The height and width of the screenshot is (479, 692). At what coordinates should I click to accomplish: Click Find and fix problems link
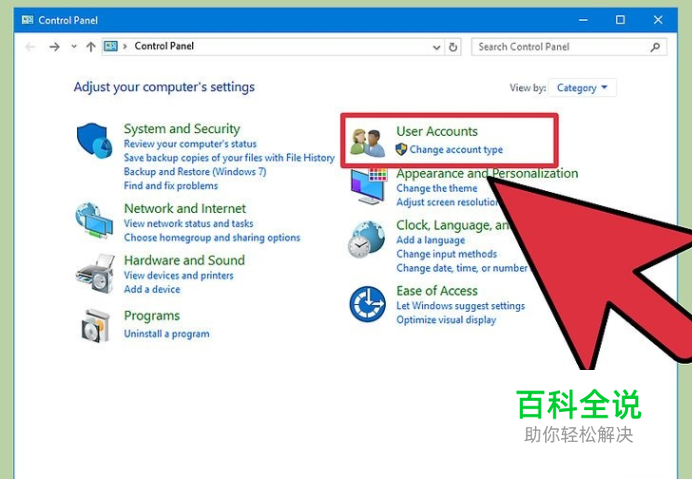pos(171,186)
